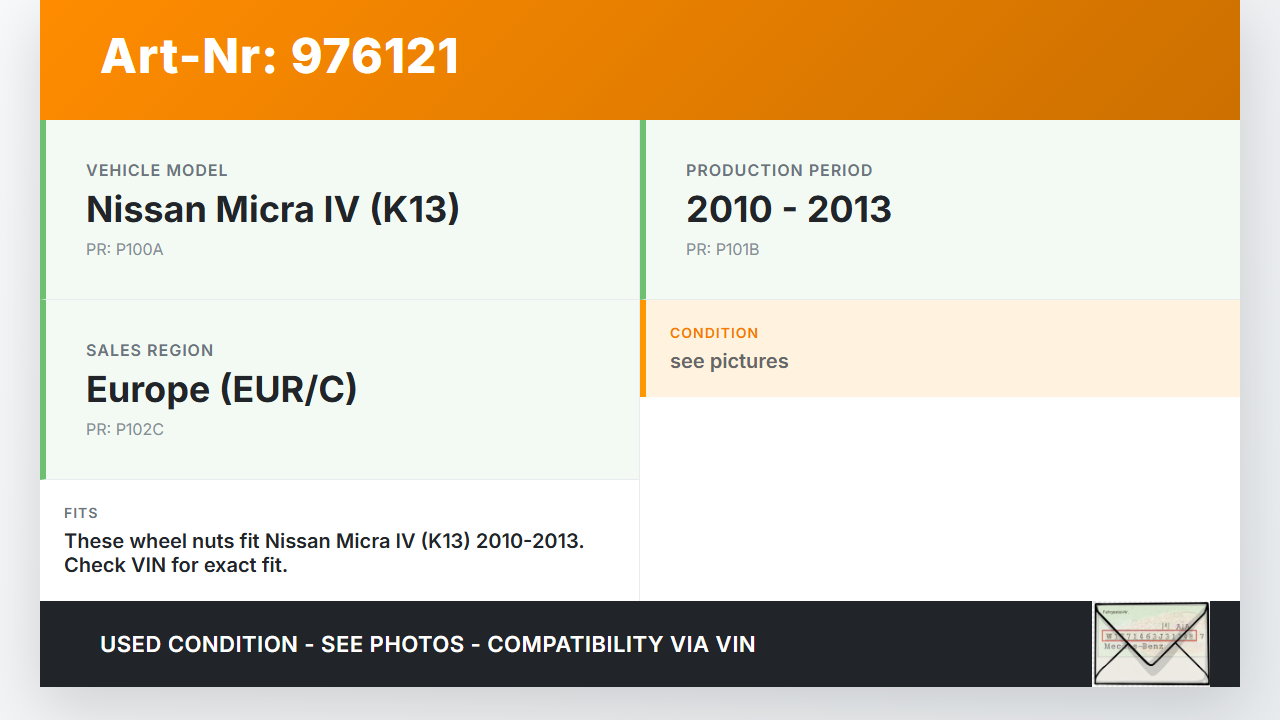This screenshot has height=720, width=1280.
Task: Click the PR: P100A code
Action: [x=125, y=250]
